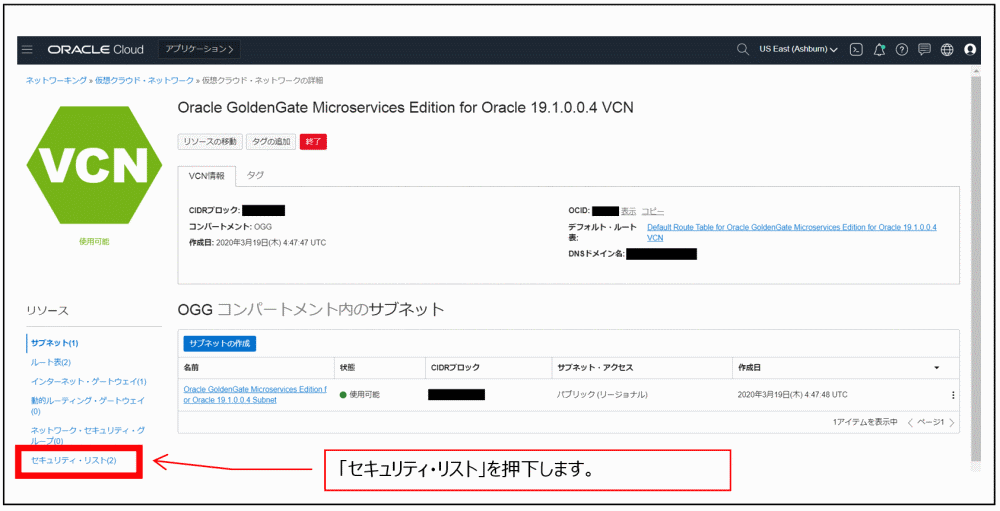The height and width of the screenshot is (511, 1000).
Task: Select インターネット・ゲートウェイ(1) resource
Action: 89,381
